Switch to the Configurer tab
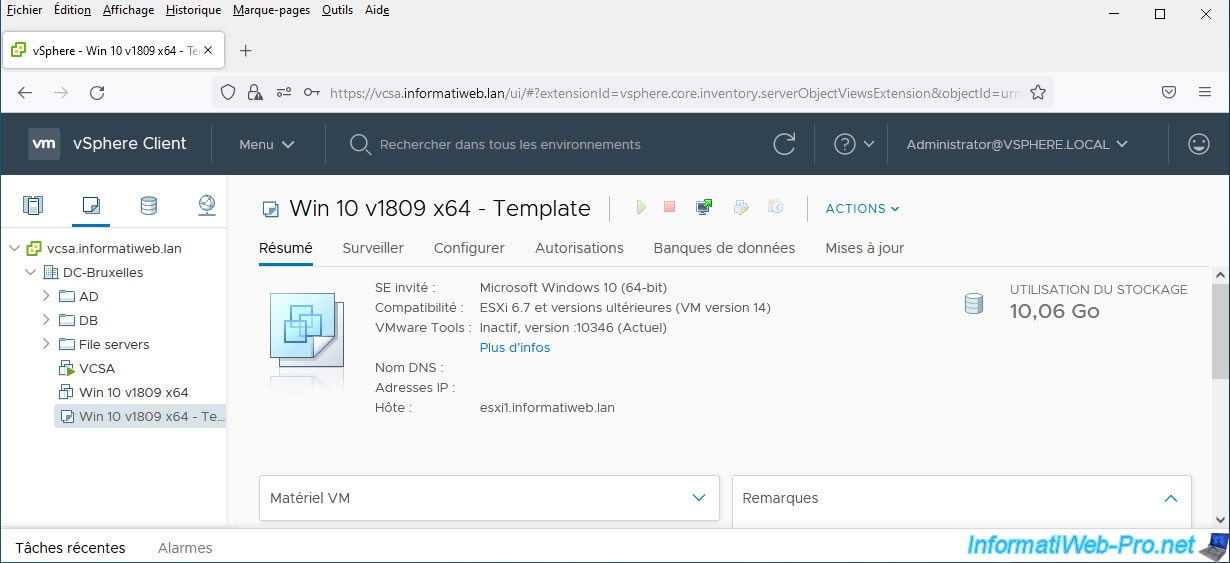 coord(469,248)
